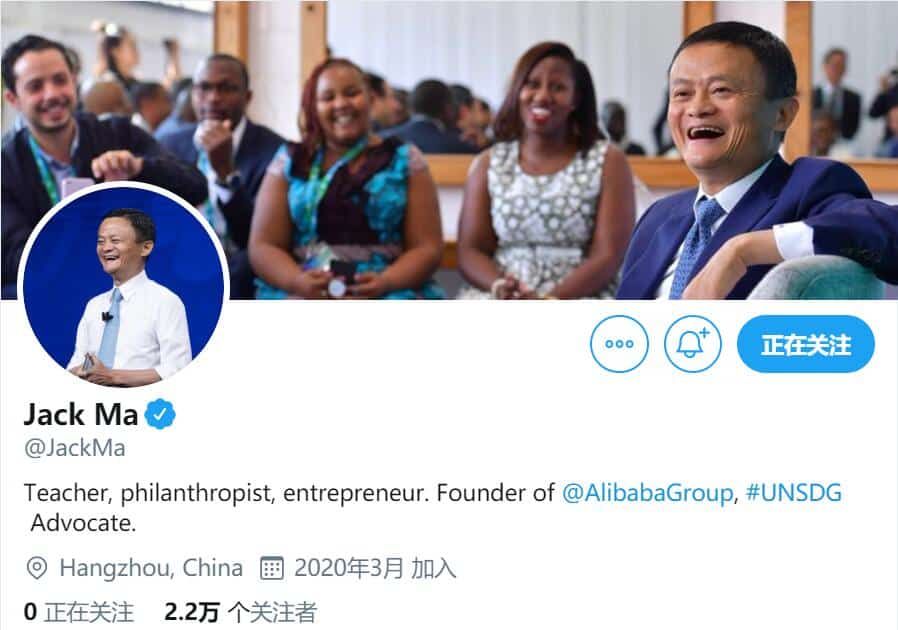Click the 2020年3月 加入 join date
Image resolution: width=898 pixels, height=630 pixels.
[x=375, y=569]
